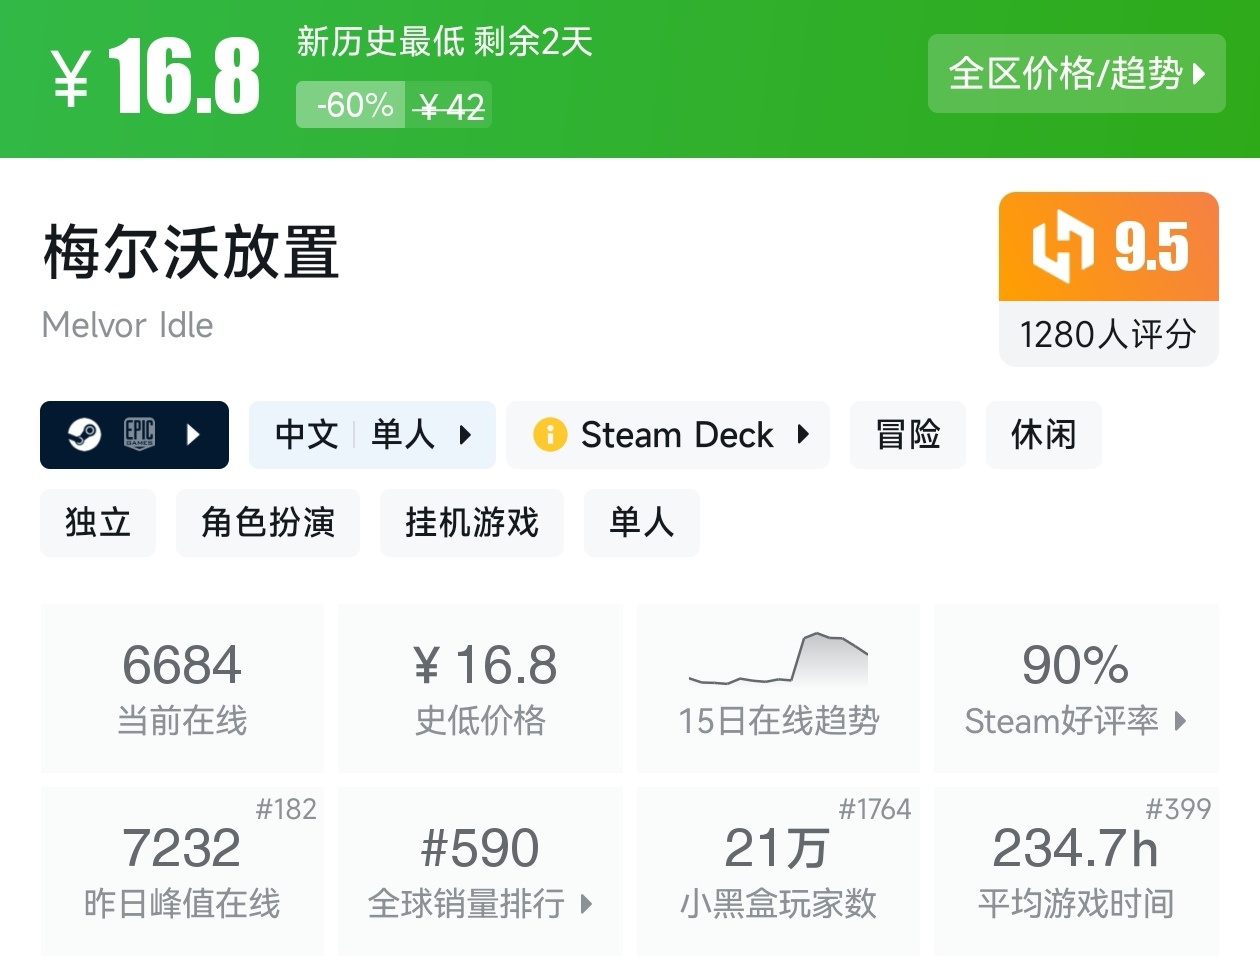This screenshot has width=1260, height=975.
Task: Expand Steam Deck details via its chevron
Action: click(803, 434)
